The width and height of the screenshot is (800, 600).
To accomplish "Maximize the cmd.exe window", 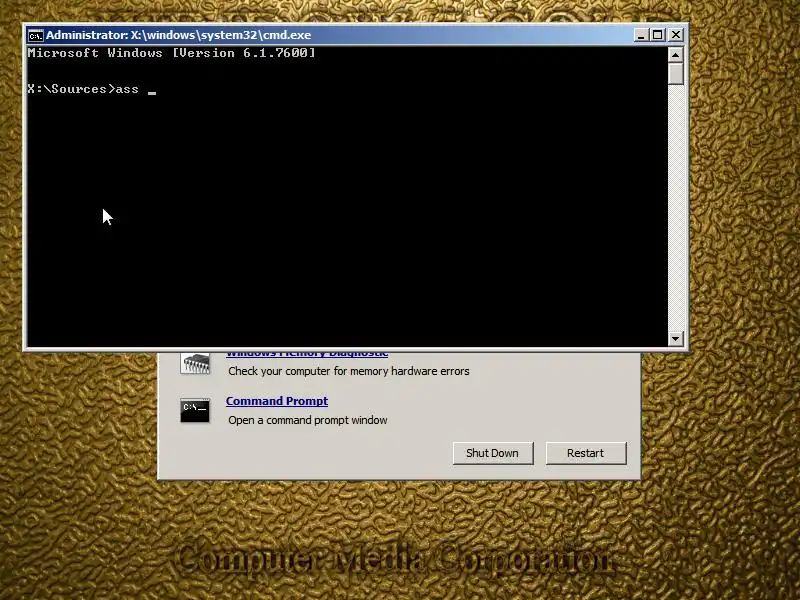I will [x=658, y=35].
